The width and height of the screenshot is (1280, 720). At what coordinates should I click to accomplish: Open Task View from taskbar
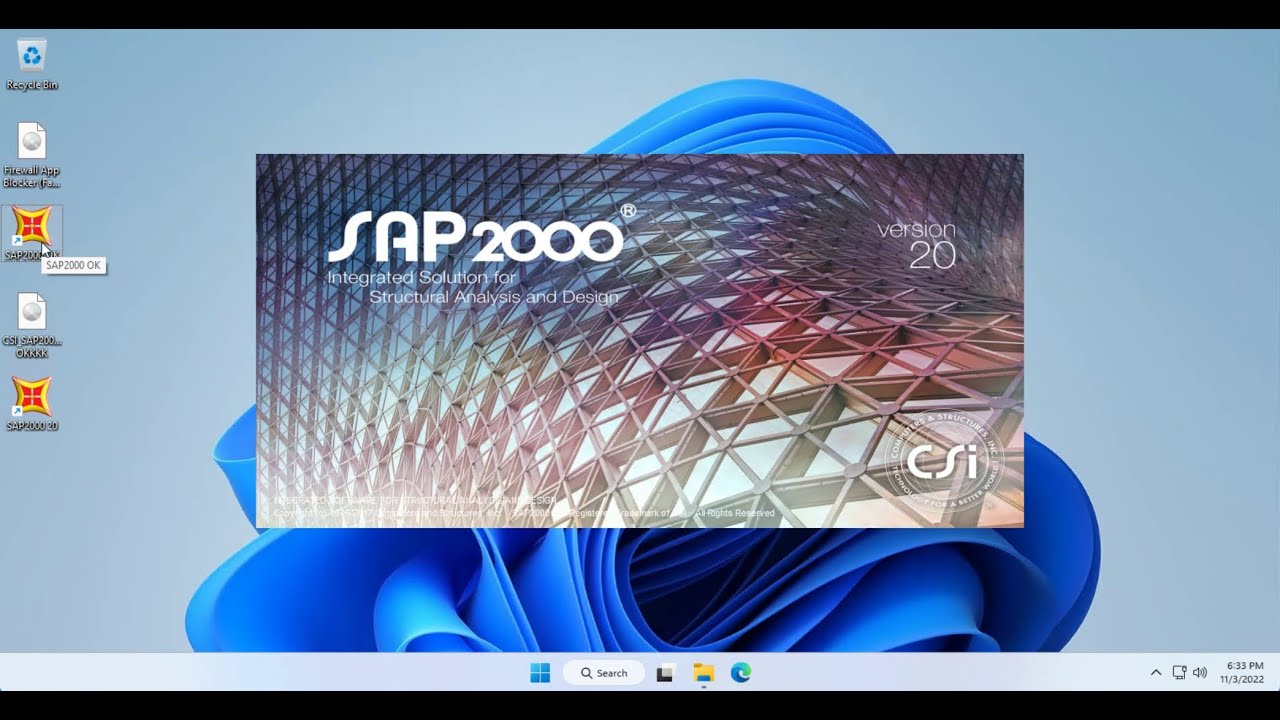[665, 673]
